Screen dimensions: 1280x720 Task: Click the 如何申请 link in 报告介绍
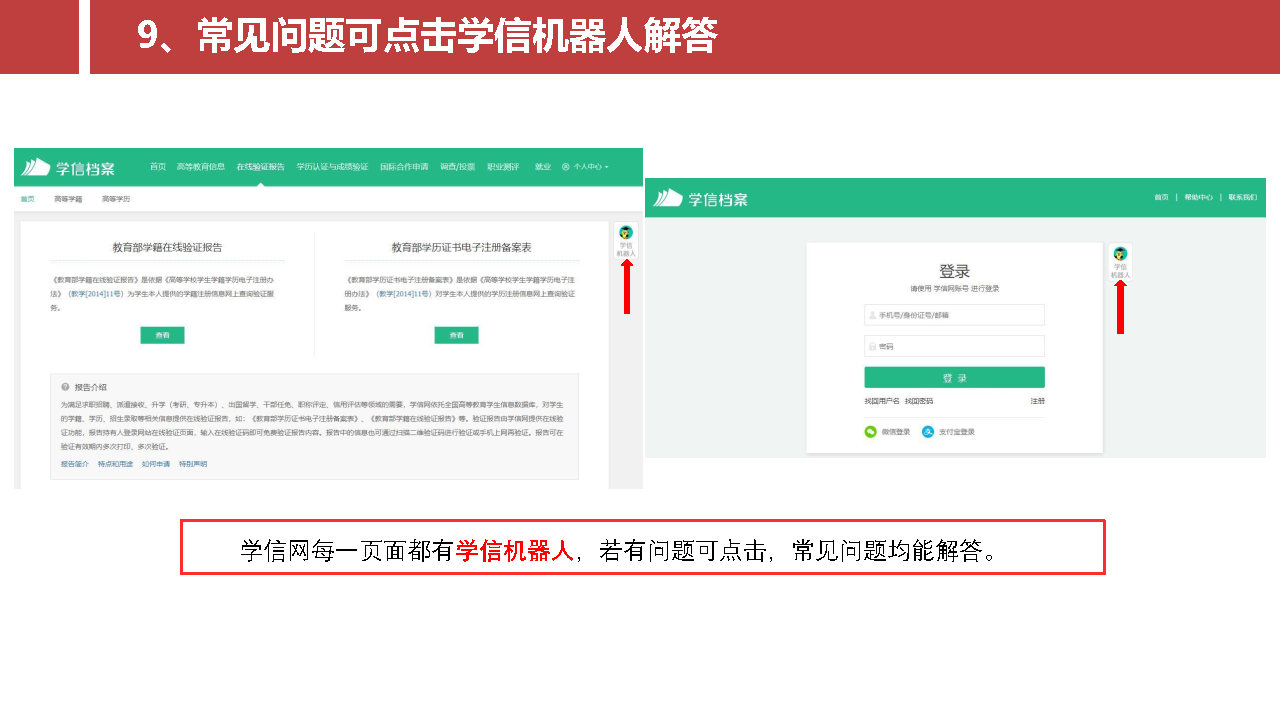[x=155, y=464]
